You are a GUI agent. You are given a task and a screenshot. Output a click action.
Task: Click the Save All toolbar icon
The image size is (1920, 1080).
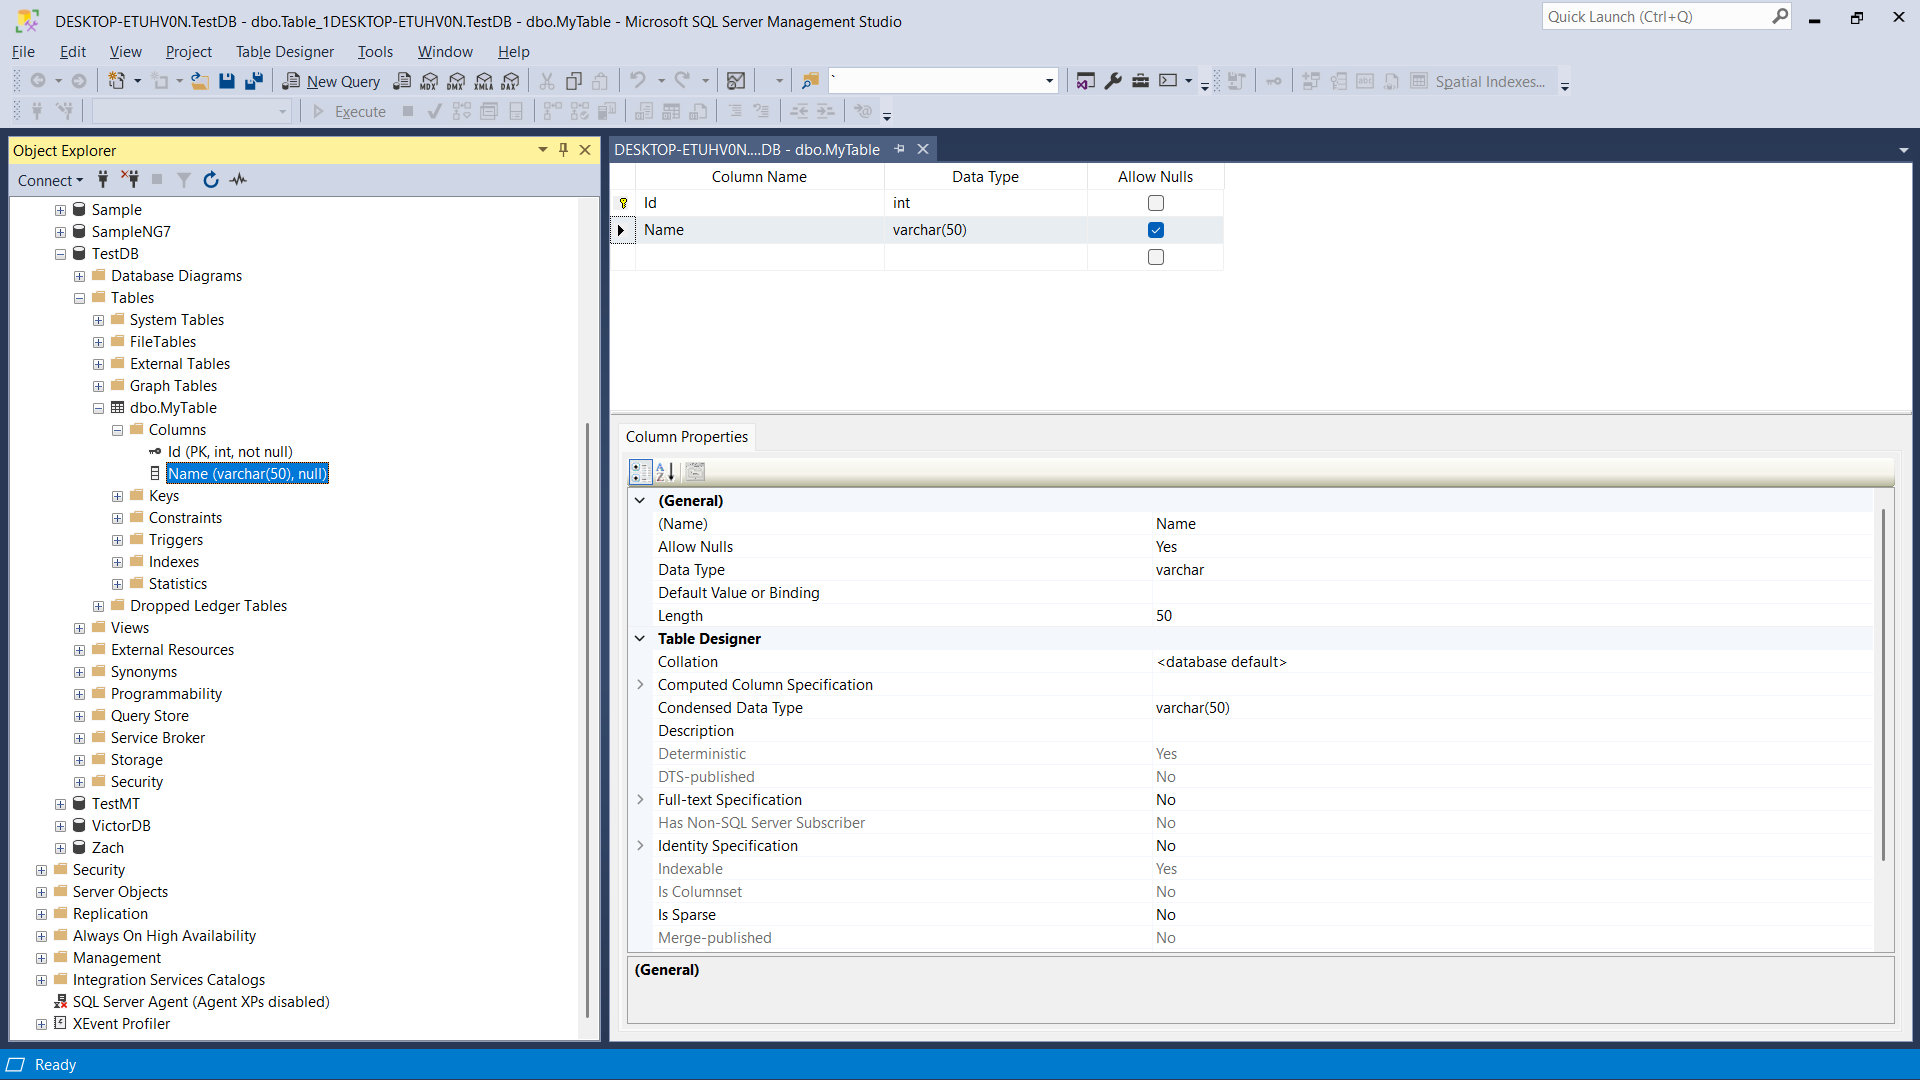[x=254, y=81]
